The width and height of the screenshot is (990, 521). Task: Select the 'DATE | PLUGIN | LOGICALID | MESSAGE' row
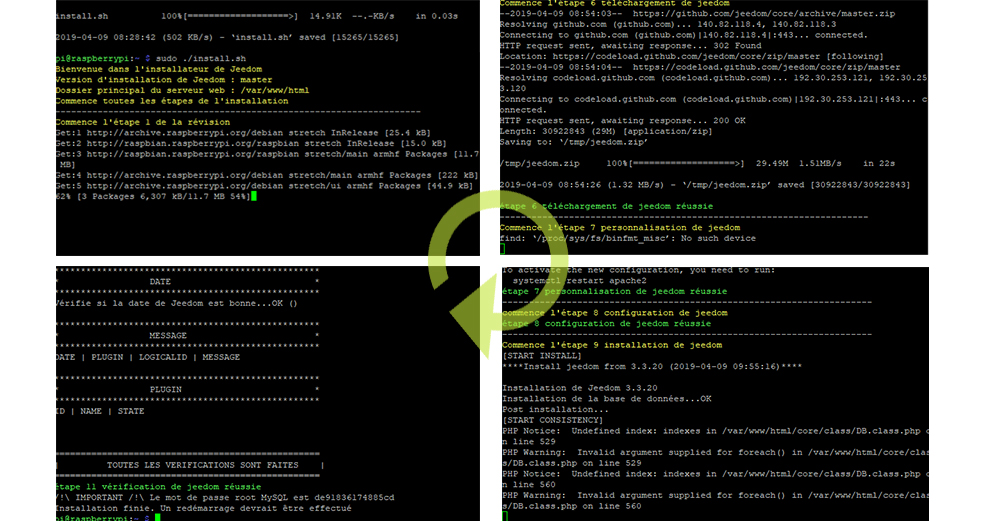click(148, 357)
